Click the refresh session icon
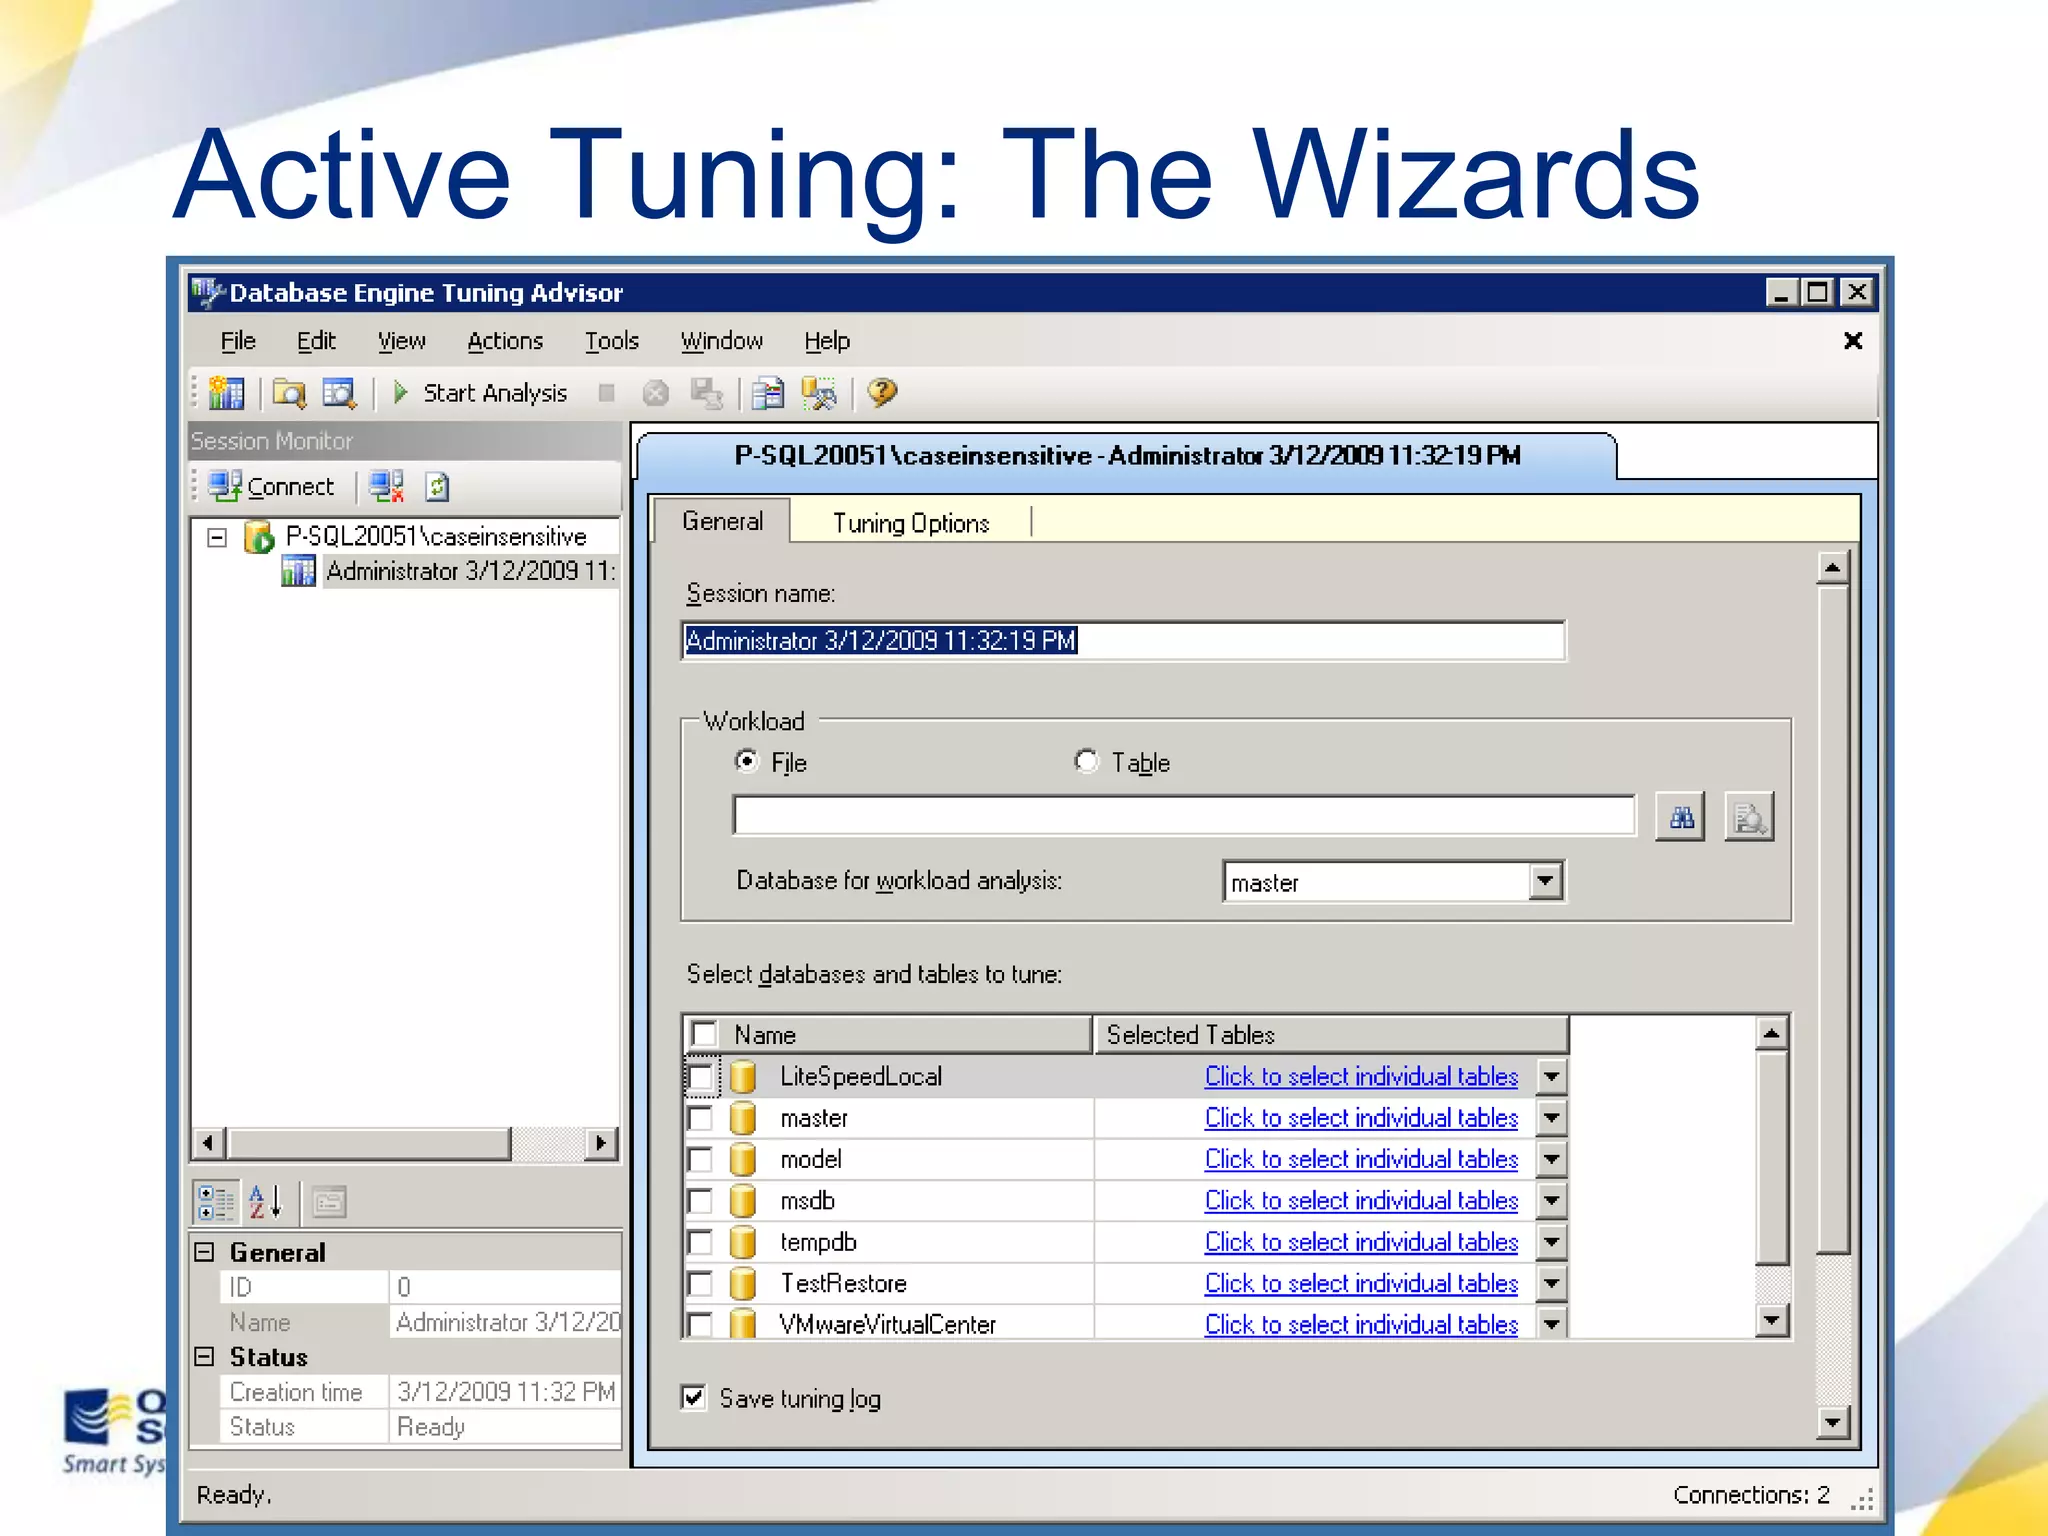 tap(437, 487)
